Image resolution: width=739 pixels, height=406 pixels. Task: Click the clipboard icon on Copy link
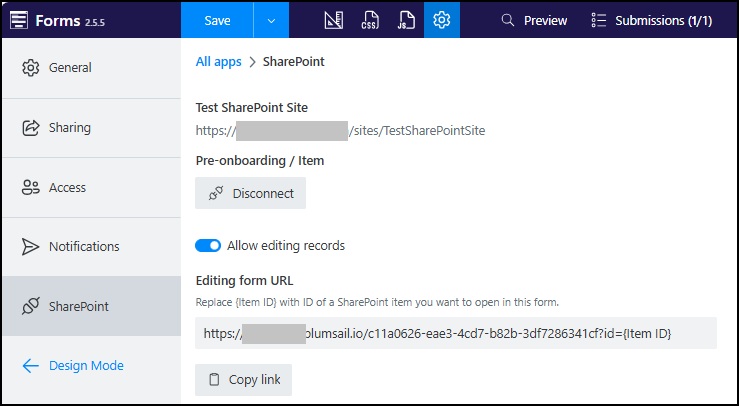[214, 380]
